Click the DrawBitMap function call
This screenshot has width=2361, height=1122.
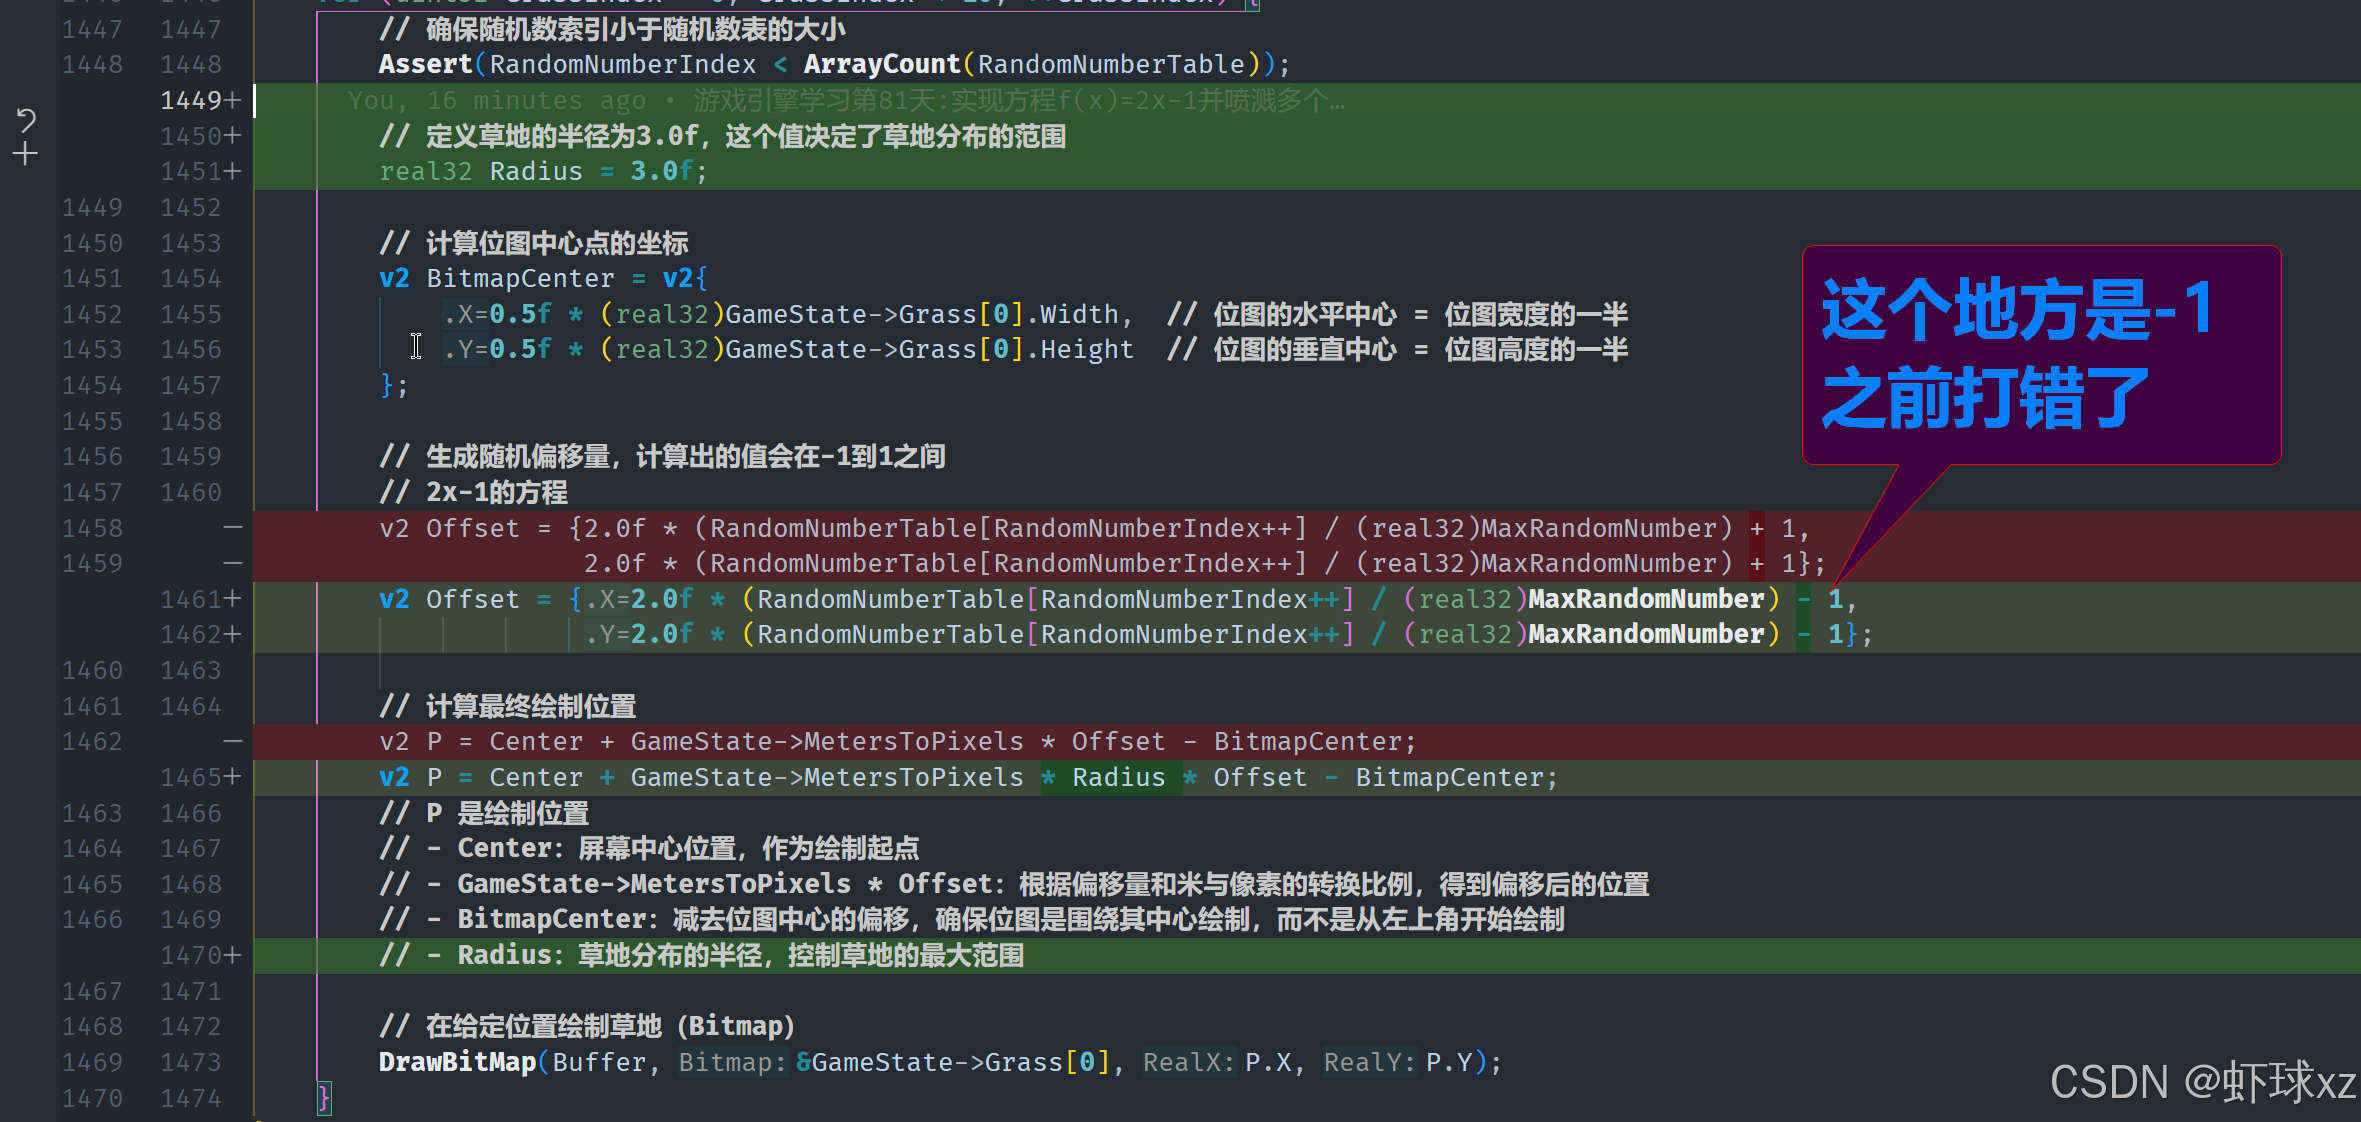tap(457, 1062)
